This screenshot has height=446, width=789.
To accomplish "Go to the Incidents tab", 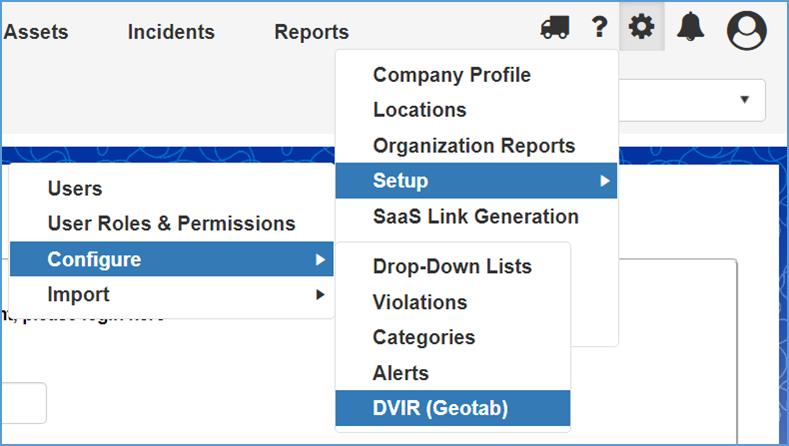I will coord(171,32).
